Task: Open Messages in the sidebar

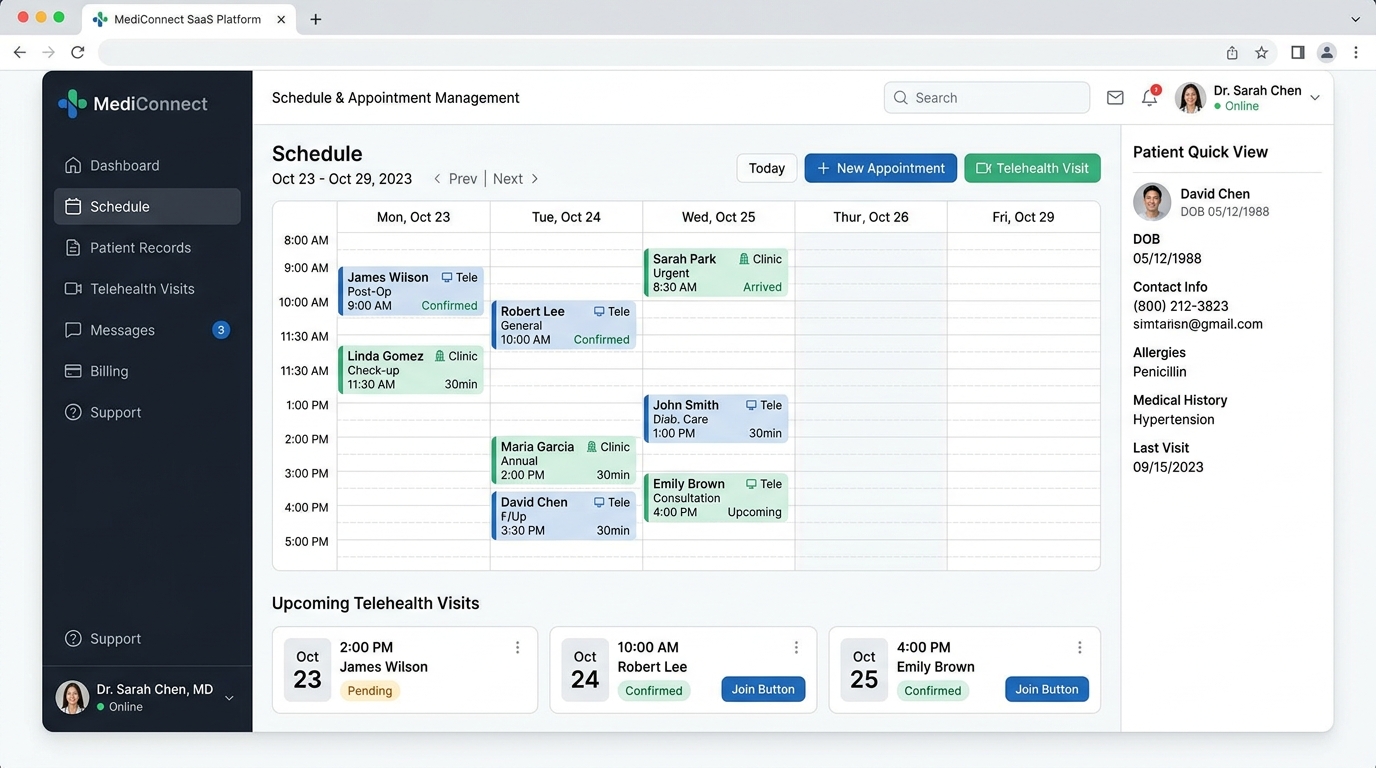Action: point(147,330)
